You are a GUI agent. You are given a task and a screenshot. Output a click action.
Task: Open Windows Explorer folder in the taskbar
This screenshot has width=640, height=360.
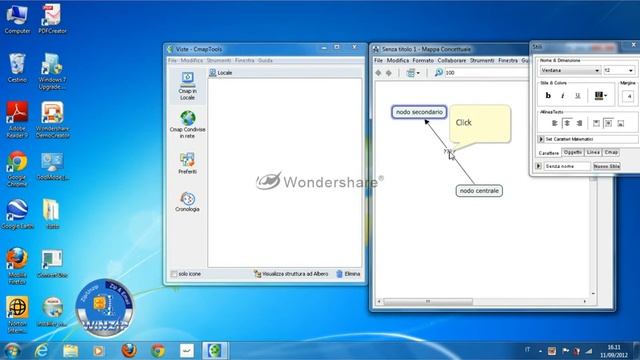(x=71, y=351)
